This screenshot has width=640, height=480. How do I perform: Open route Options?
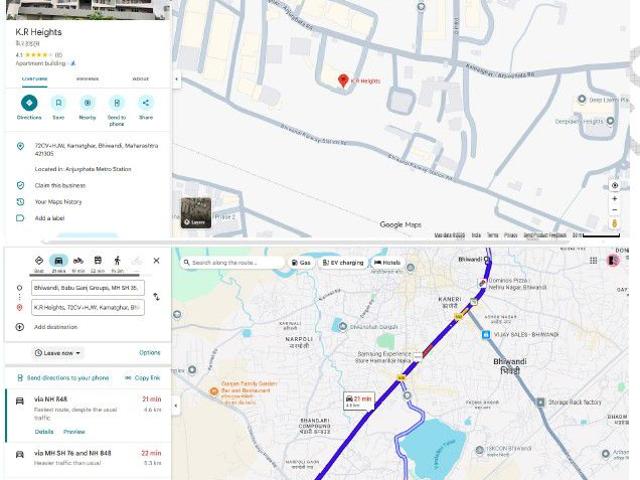click(149, 353)
